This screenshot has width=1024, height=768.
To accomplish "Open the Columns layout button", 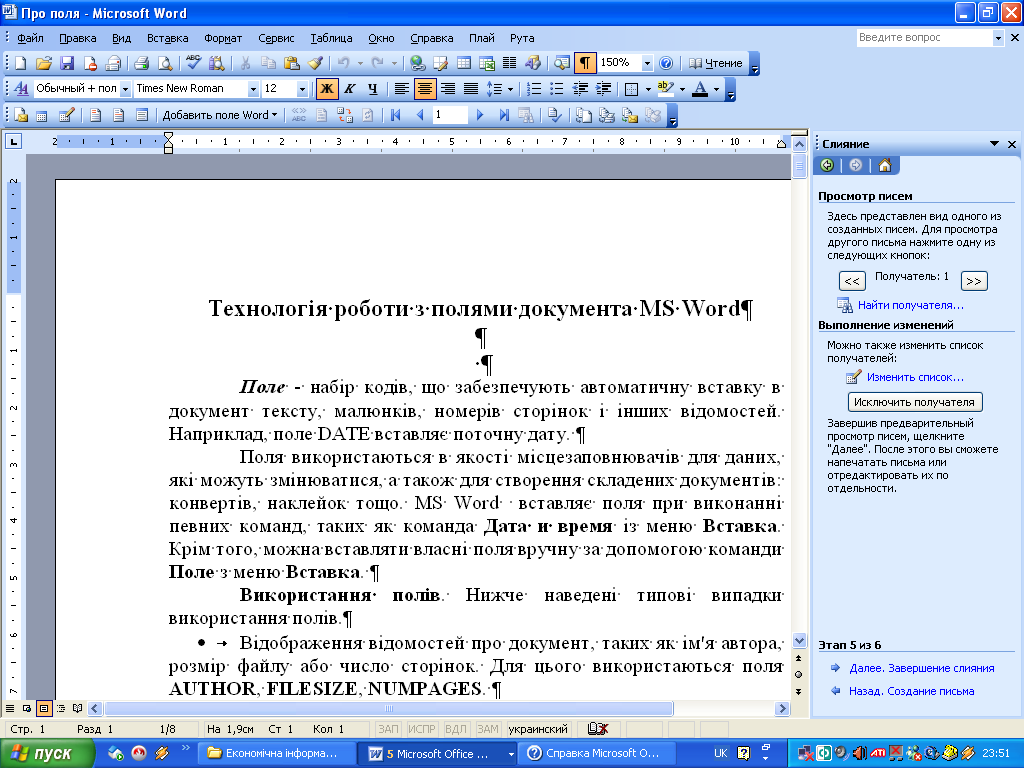I will click(x=509, y=63).
